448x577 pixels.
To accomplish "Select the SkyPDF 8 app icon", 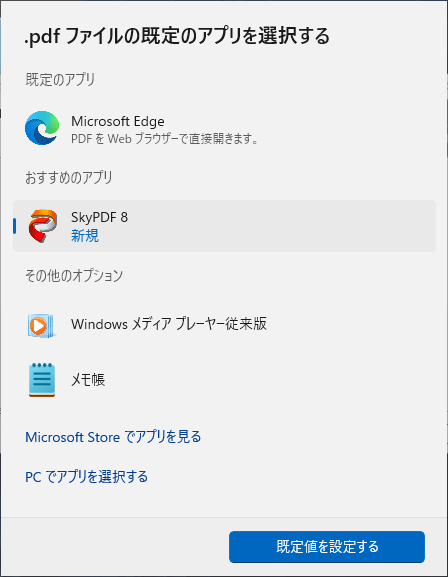I will coord(43,226).
